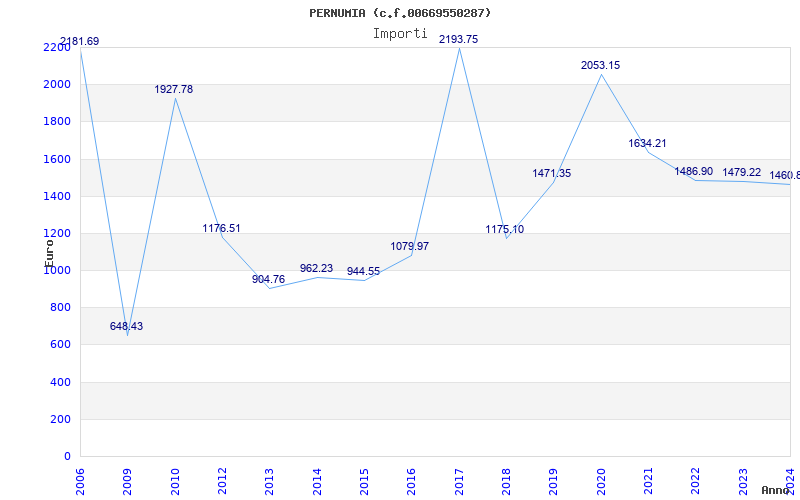Image resolution: width=800 pixels, height=500 pixels.
Task: Click the 1175.10 data label
Action: (505, 230)
